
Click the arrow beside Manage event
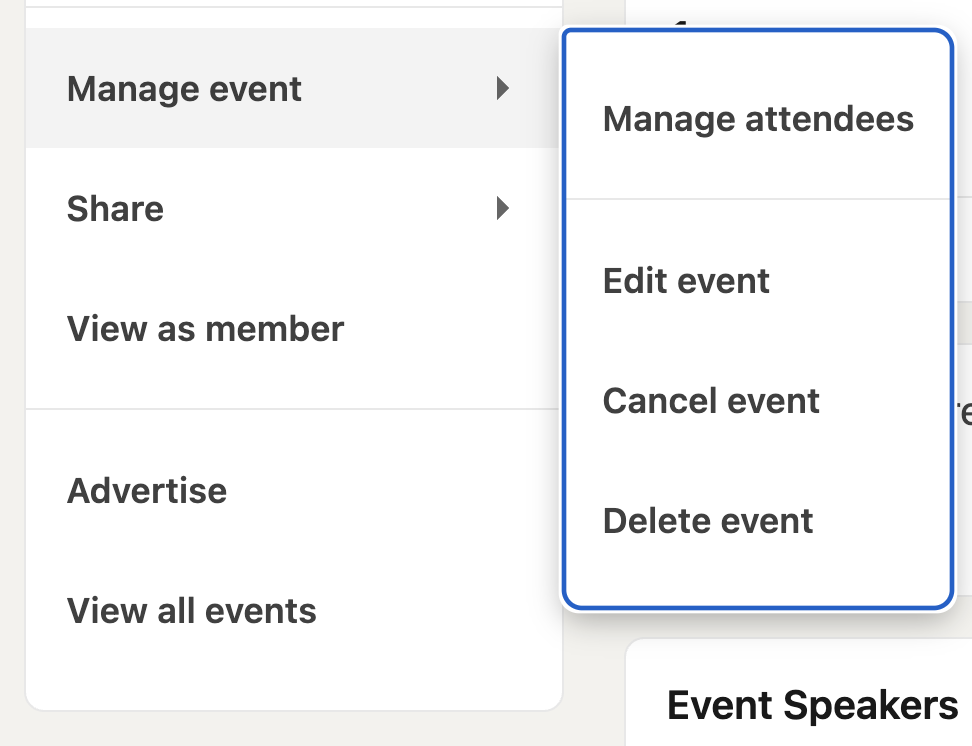point(503,89)
